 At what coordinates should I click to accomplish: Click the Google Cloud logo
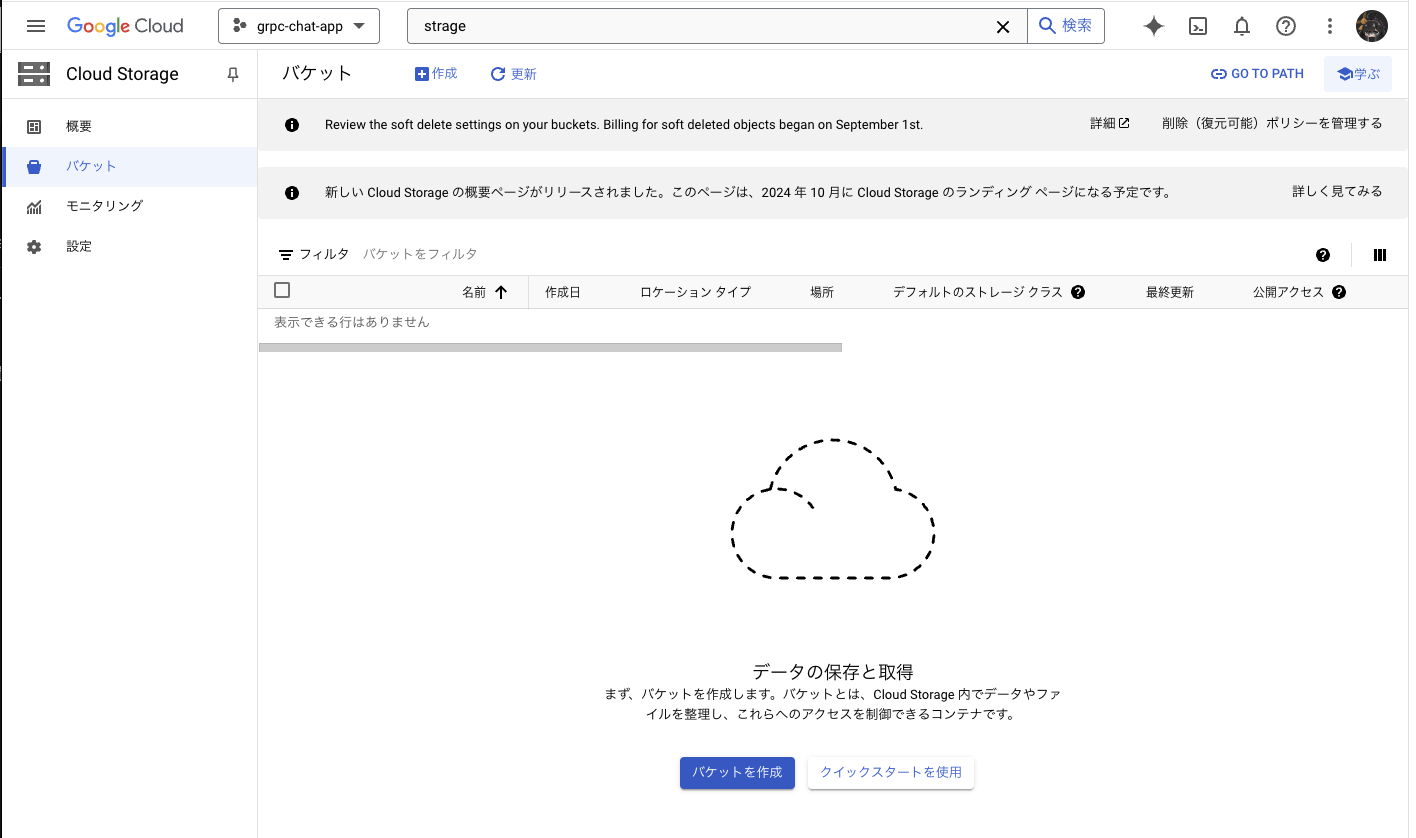coord(125,26)
